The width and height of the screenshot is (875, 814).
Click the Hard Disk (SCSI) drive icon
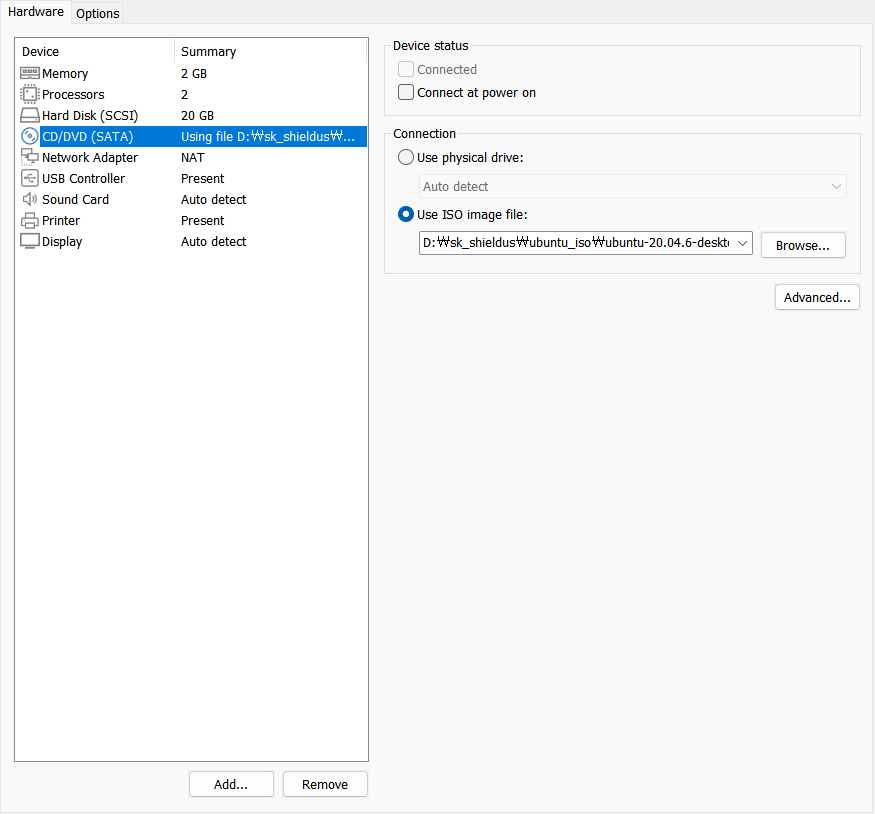[30, 115]
